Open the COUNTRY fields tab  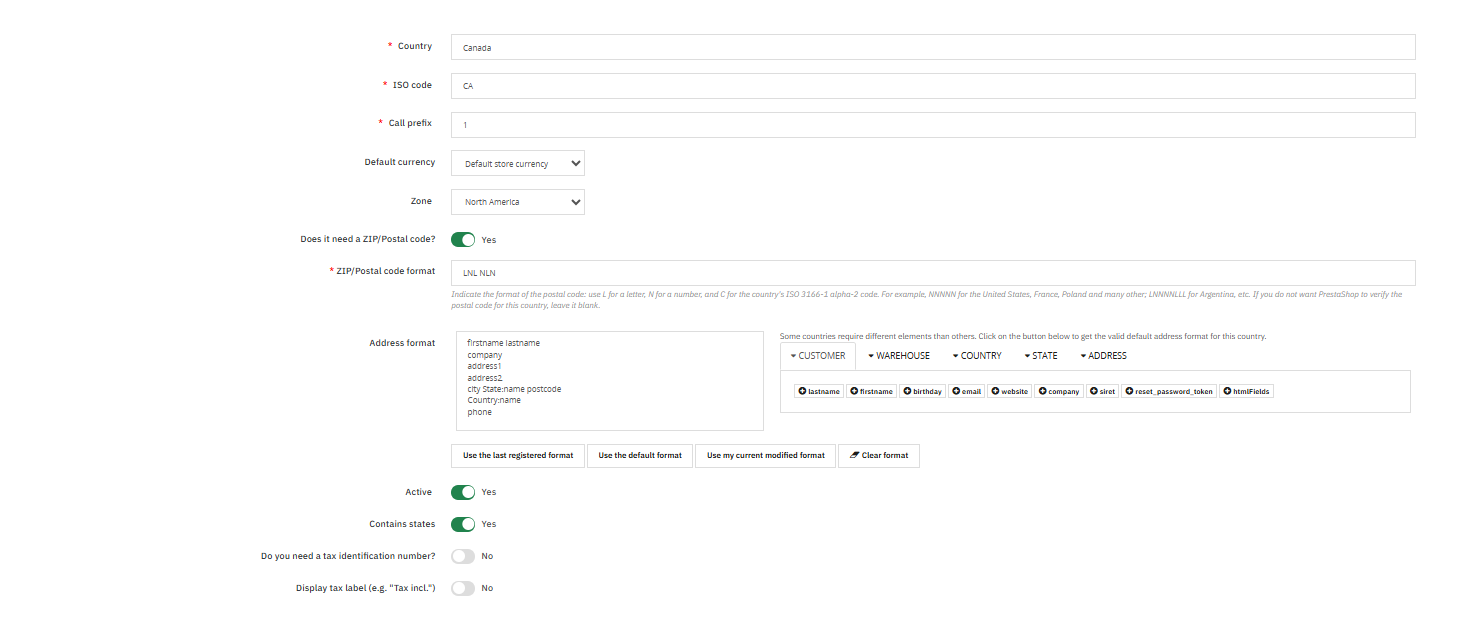coord(977,356)
